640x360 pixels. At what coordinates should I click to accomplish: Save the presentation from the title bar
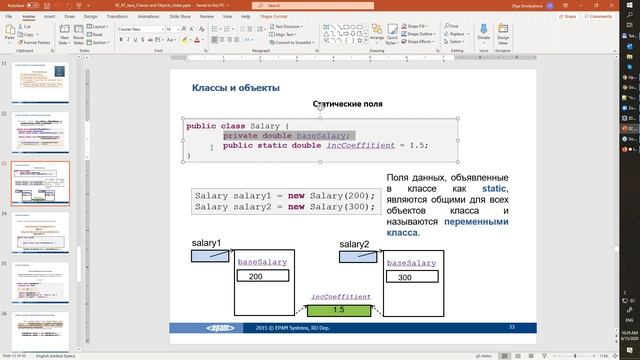pyautogui.click(x=47, y=5)
